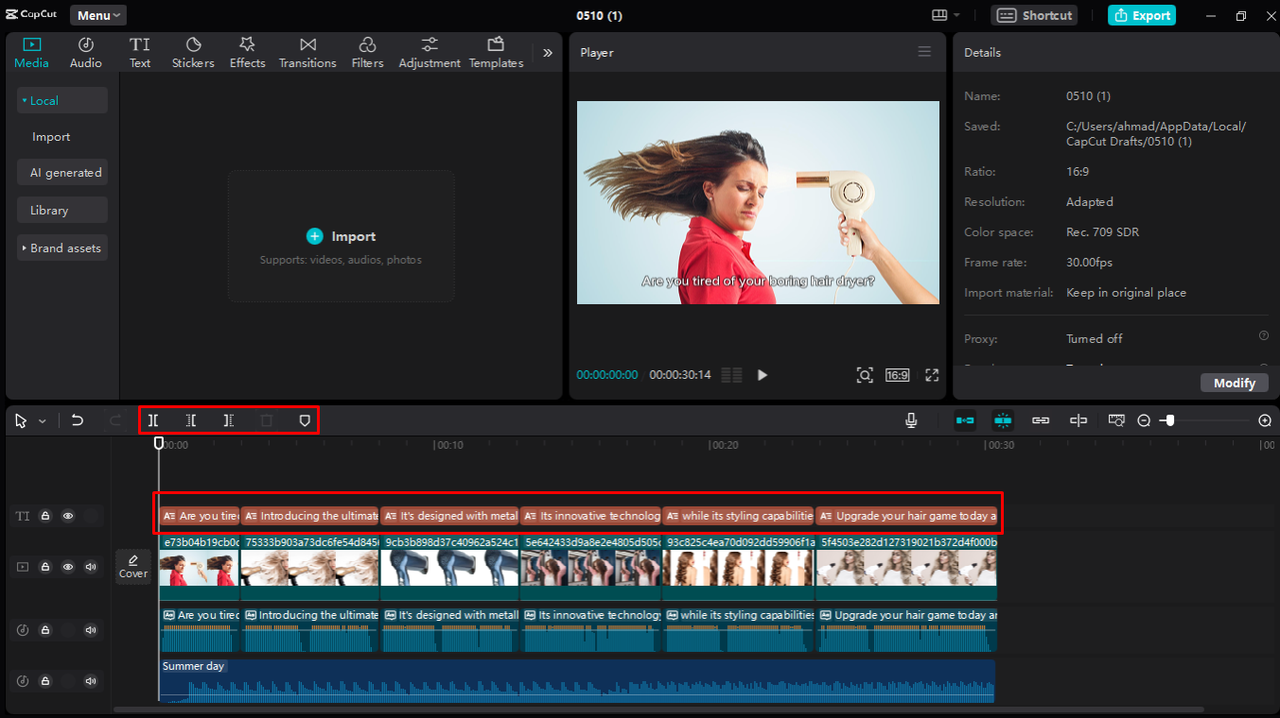Enter fullscreen preview
This screenshot has height=718, width=1280.
(x=932, y=375)
